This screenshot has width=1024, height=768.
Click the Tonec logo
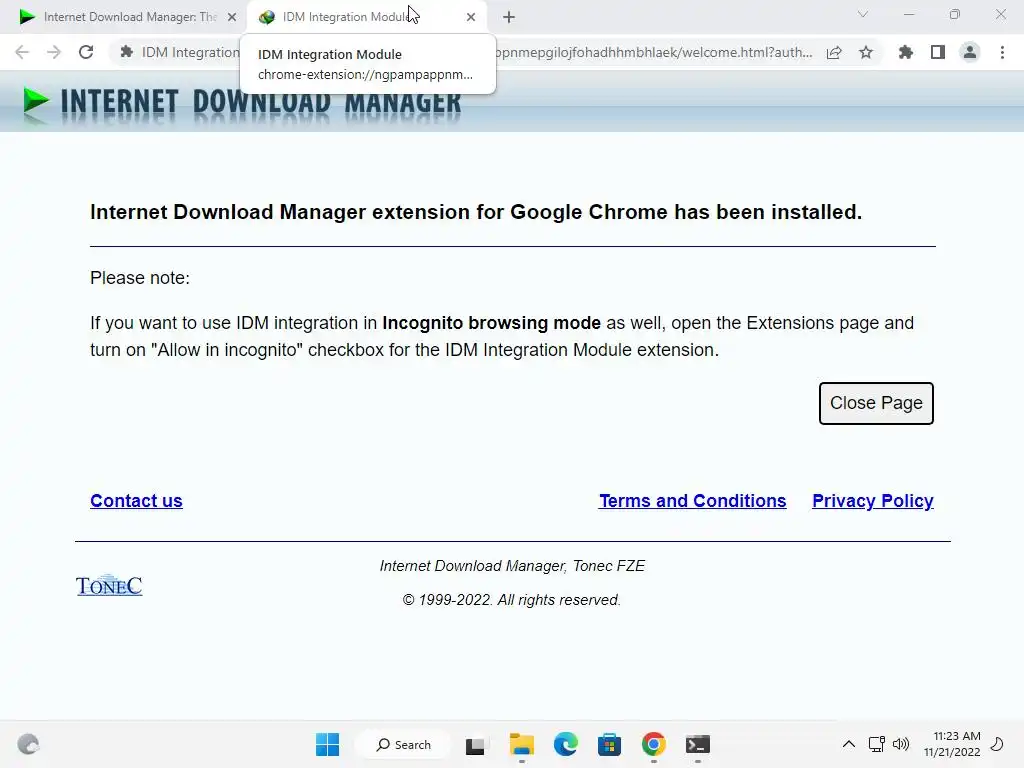(x=109, y=585)
